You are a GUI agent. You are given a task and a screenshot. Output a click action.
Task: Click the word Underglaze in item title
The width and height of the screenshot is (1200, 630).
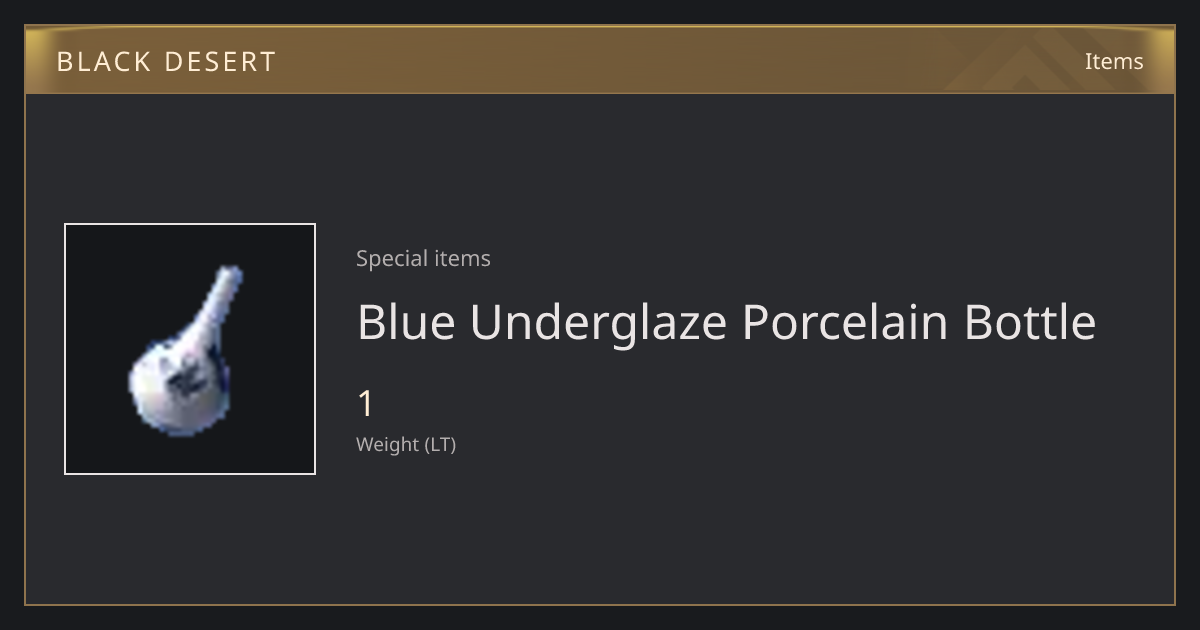point(599,324)
